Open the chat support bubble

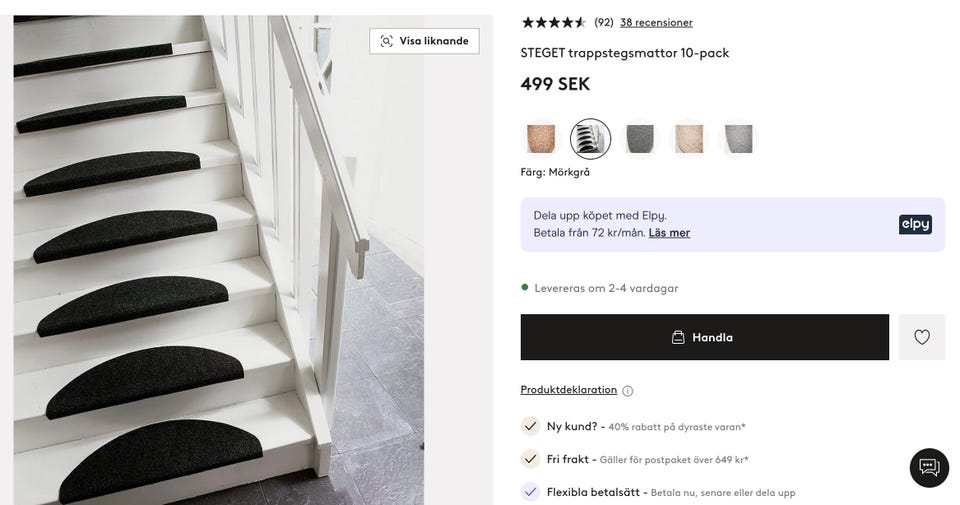coord(929,468)
